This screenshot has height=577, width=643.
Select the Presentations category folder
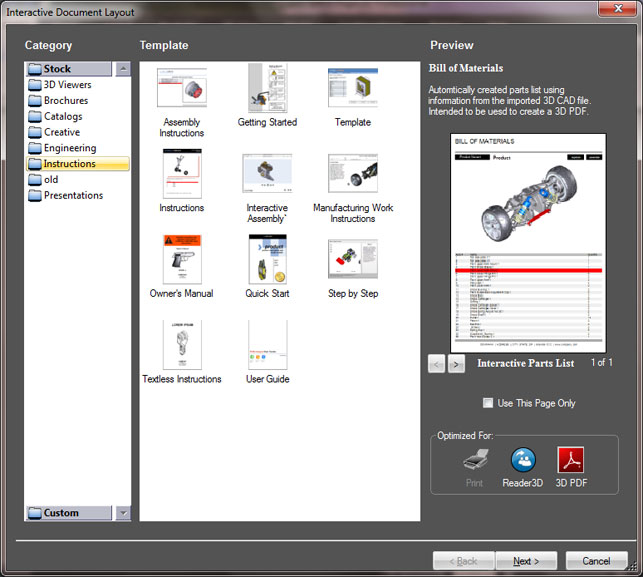tap(73, 195)
